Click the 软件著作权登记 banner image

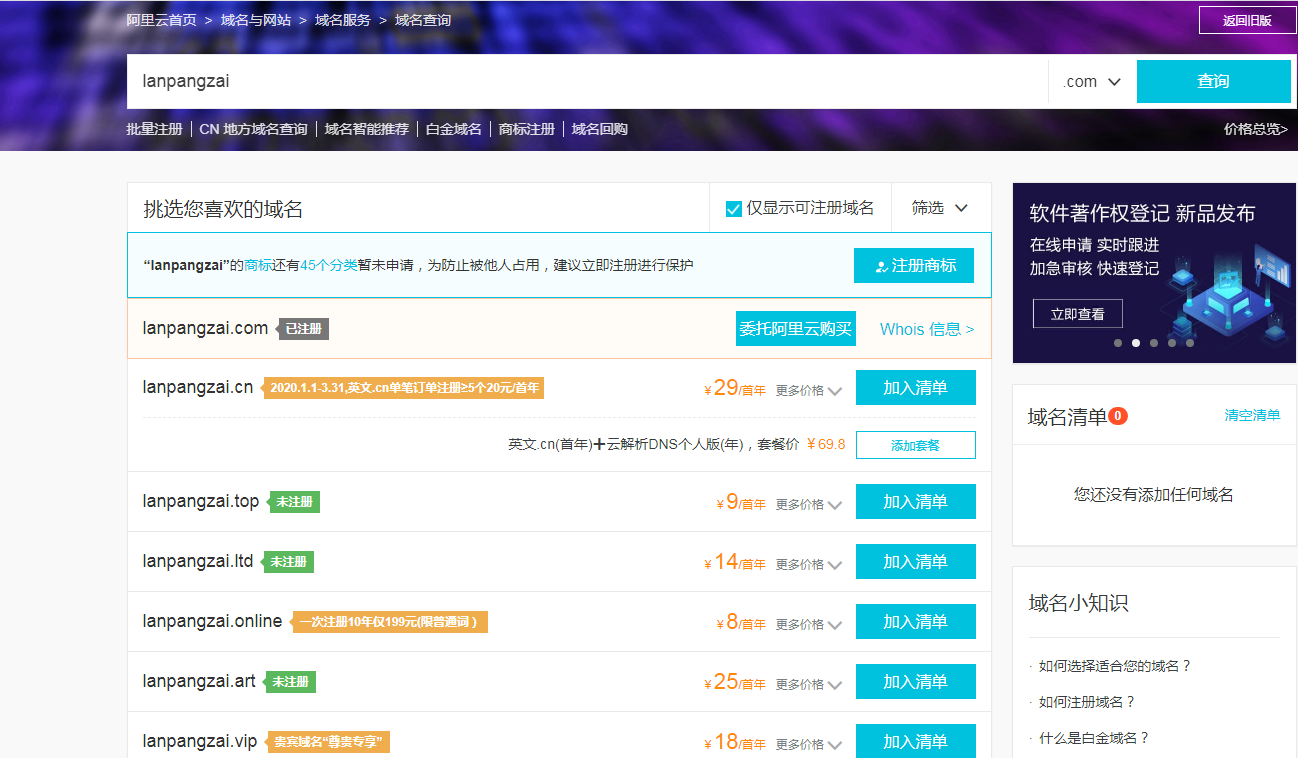[1154, 273]
